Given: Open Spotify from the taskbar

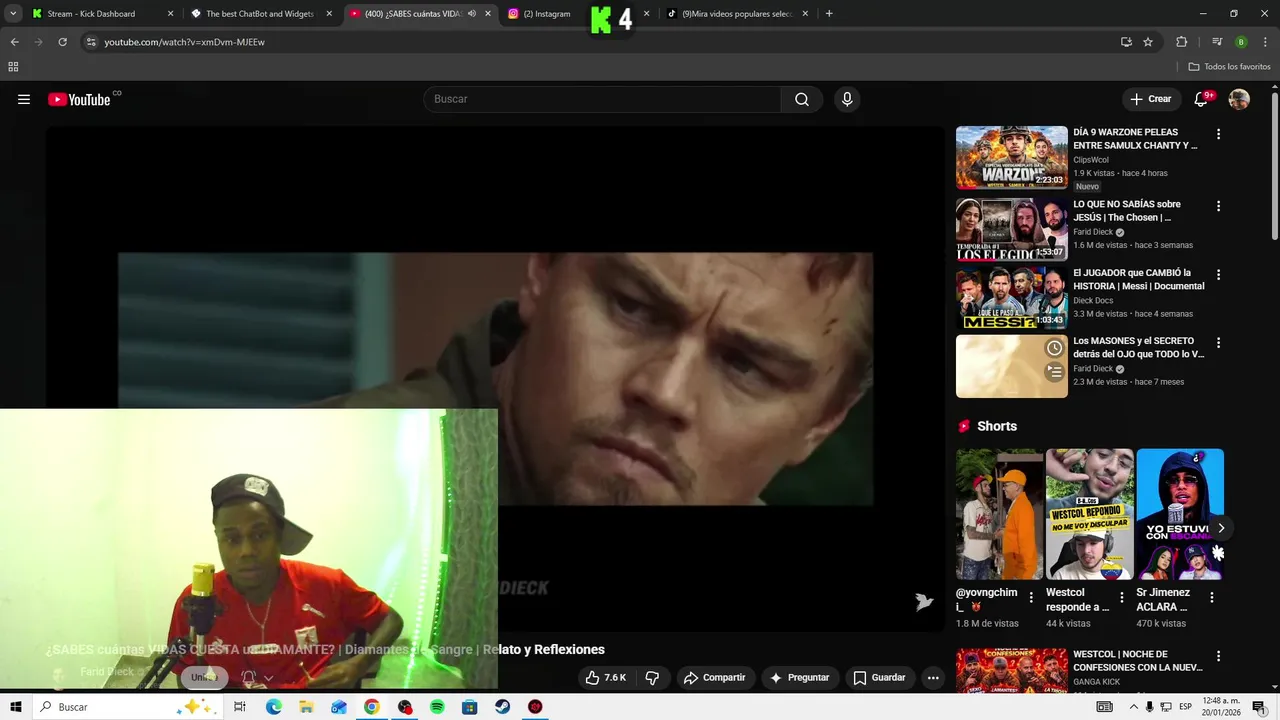Looking at the screenshot, I should 437,707.
